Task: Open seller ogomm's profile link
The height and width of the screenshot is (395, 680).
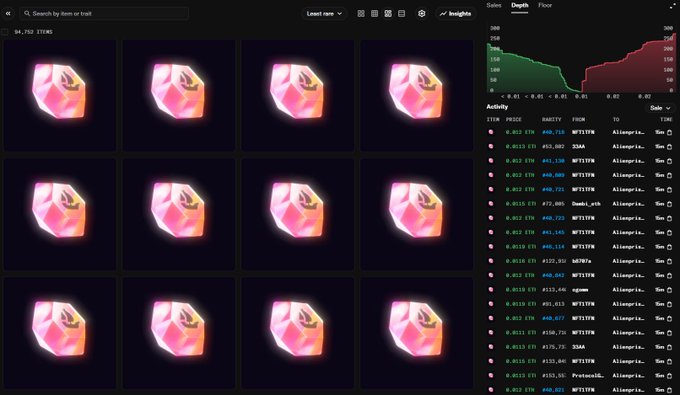Action: (x=580, y=290)
